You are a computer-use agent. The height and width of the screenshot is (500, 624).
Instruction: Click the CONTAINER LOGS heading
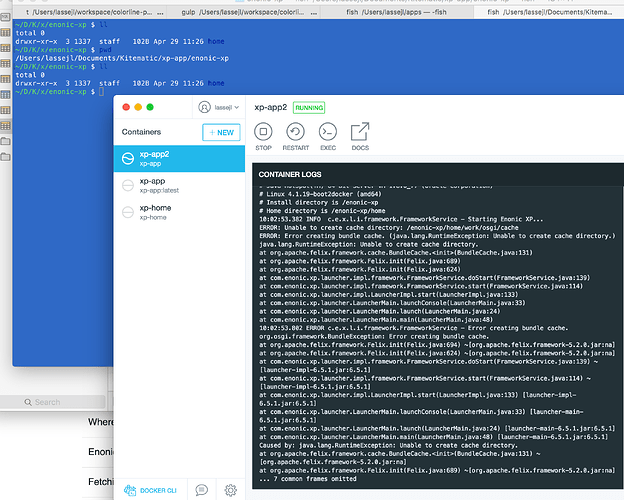[x=290, y=174]
